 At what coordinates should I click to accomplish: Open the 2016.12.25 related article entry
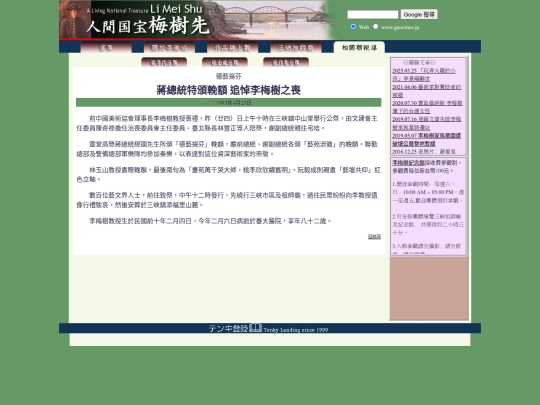tap(424, 152)
